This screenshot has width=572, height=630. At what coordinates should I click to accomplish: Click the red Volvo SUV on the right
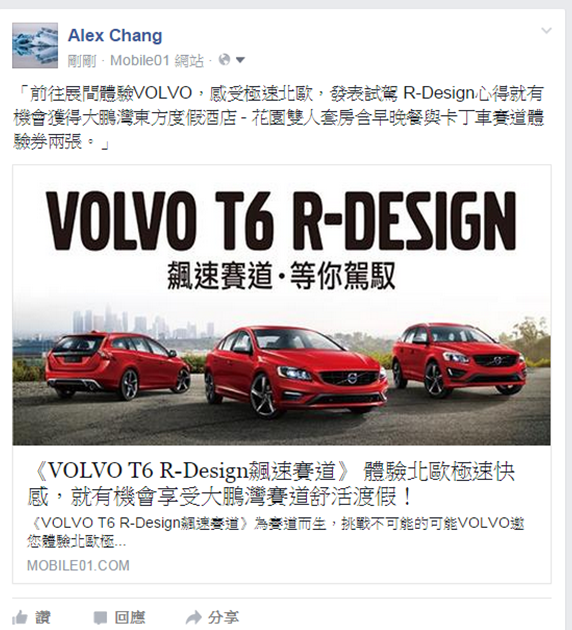point(459,359)
